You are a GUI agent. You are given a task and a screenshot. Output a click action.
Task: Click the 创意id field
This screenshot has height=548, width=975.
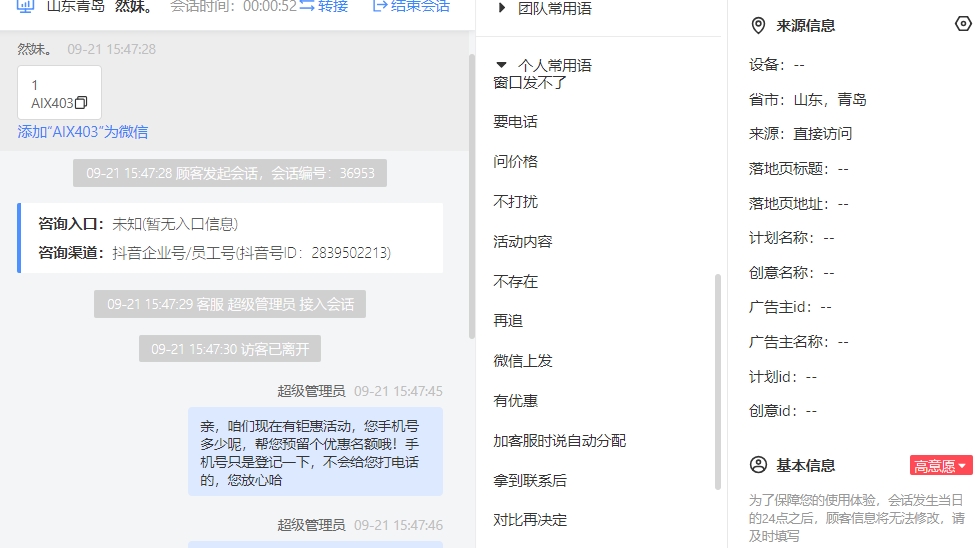click(783, 411)
